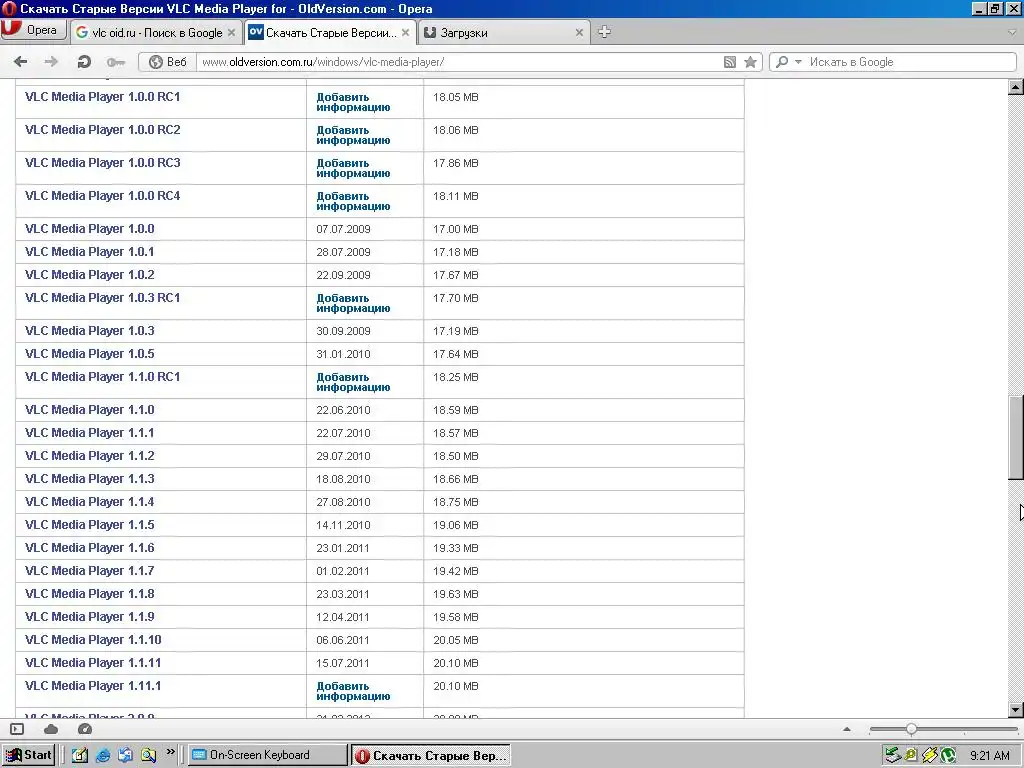
Task: Select the date 14.11.2010
Action: point(344,525)
